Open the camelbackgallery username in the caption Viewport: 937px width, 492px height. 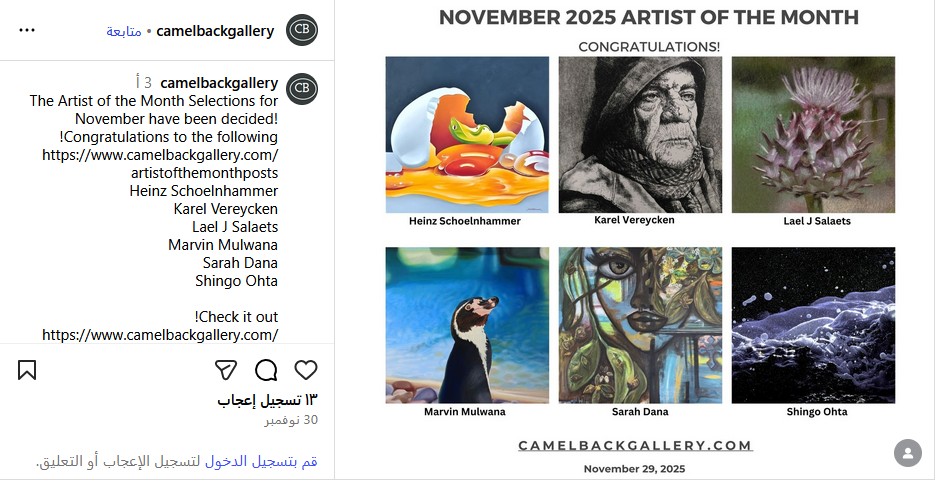click(x=219, y=82)
